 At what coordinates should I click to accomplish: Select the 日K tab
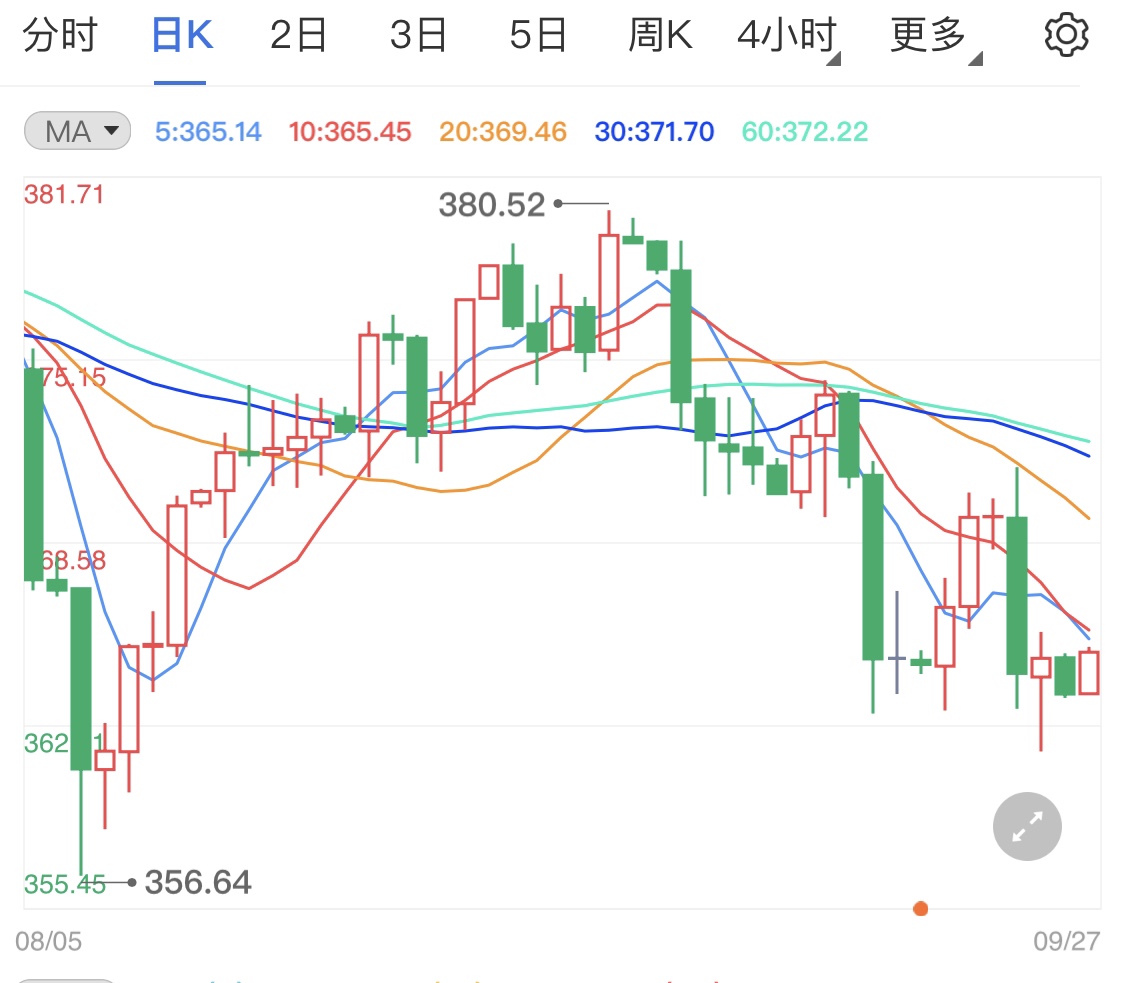(182, 34)
